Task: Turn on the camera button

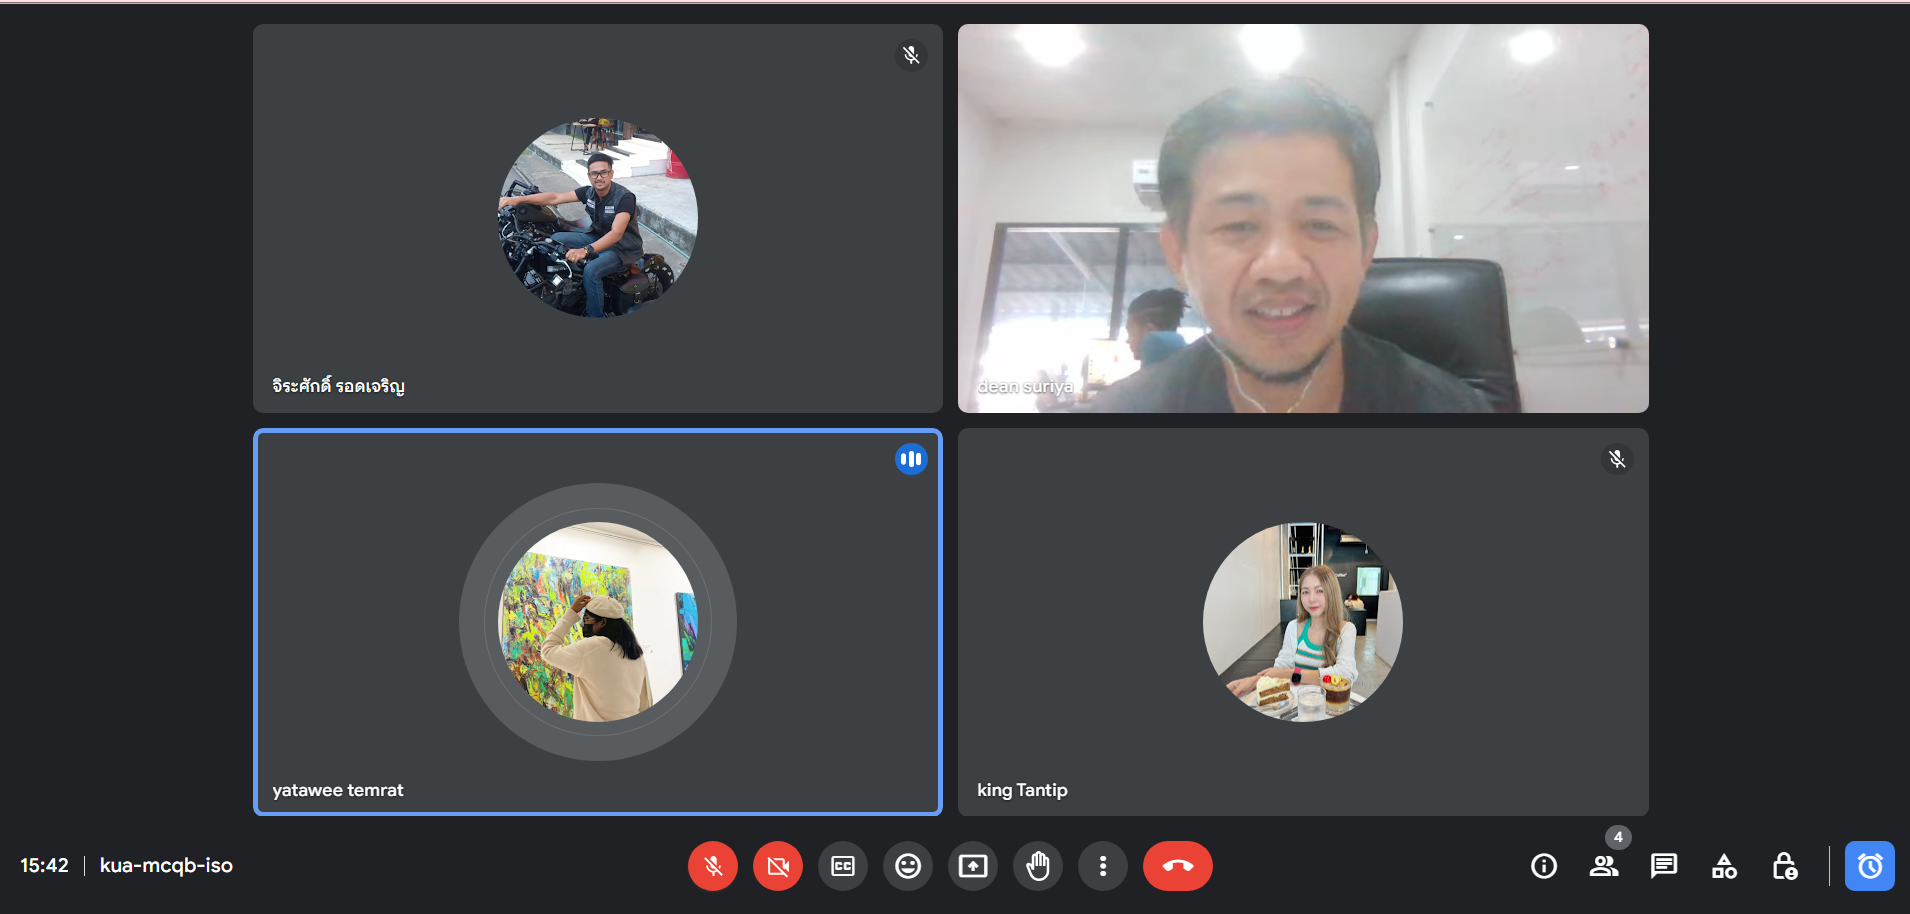Action: tap(778, 866)
